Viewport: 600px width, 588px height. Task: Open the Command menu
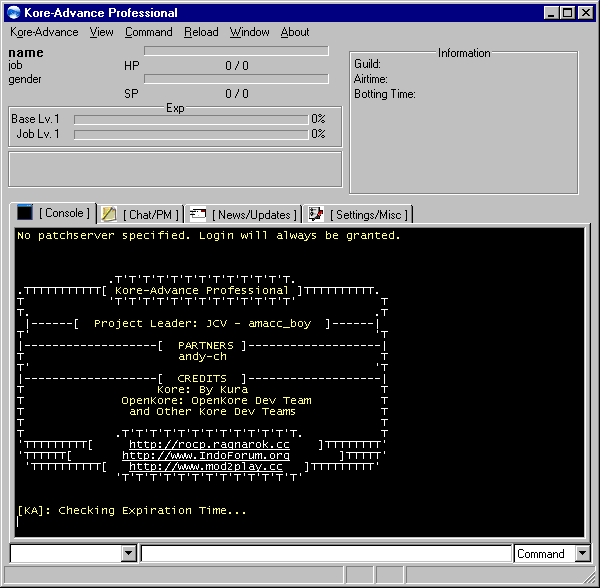tap(148, 32)
